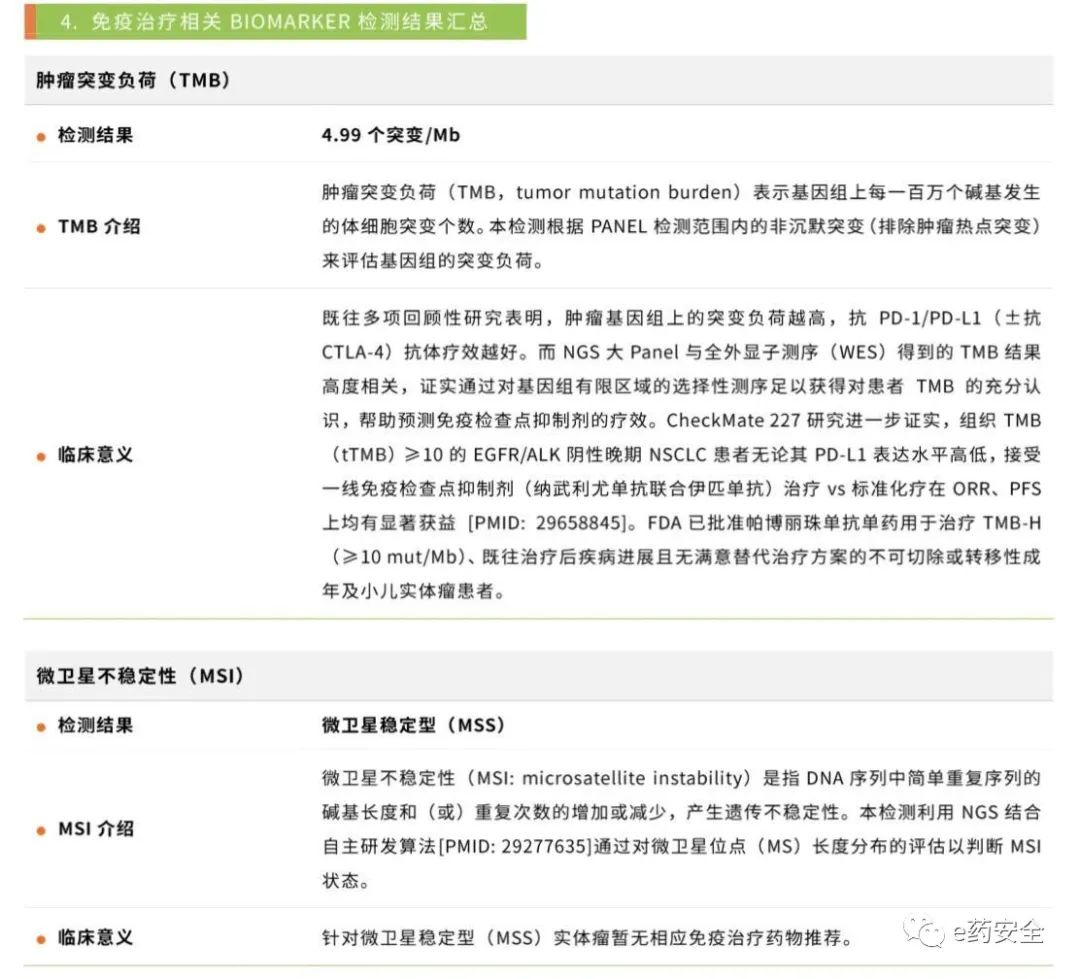Click the "临床意义" label in the TMB section

click(x=95, y=455)
